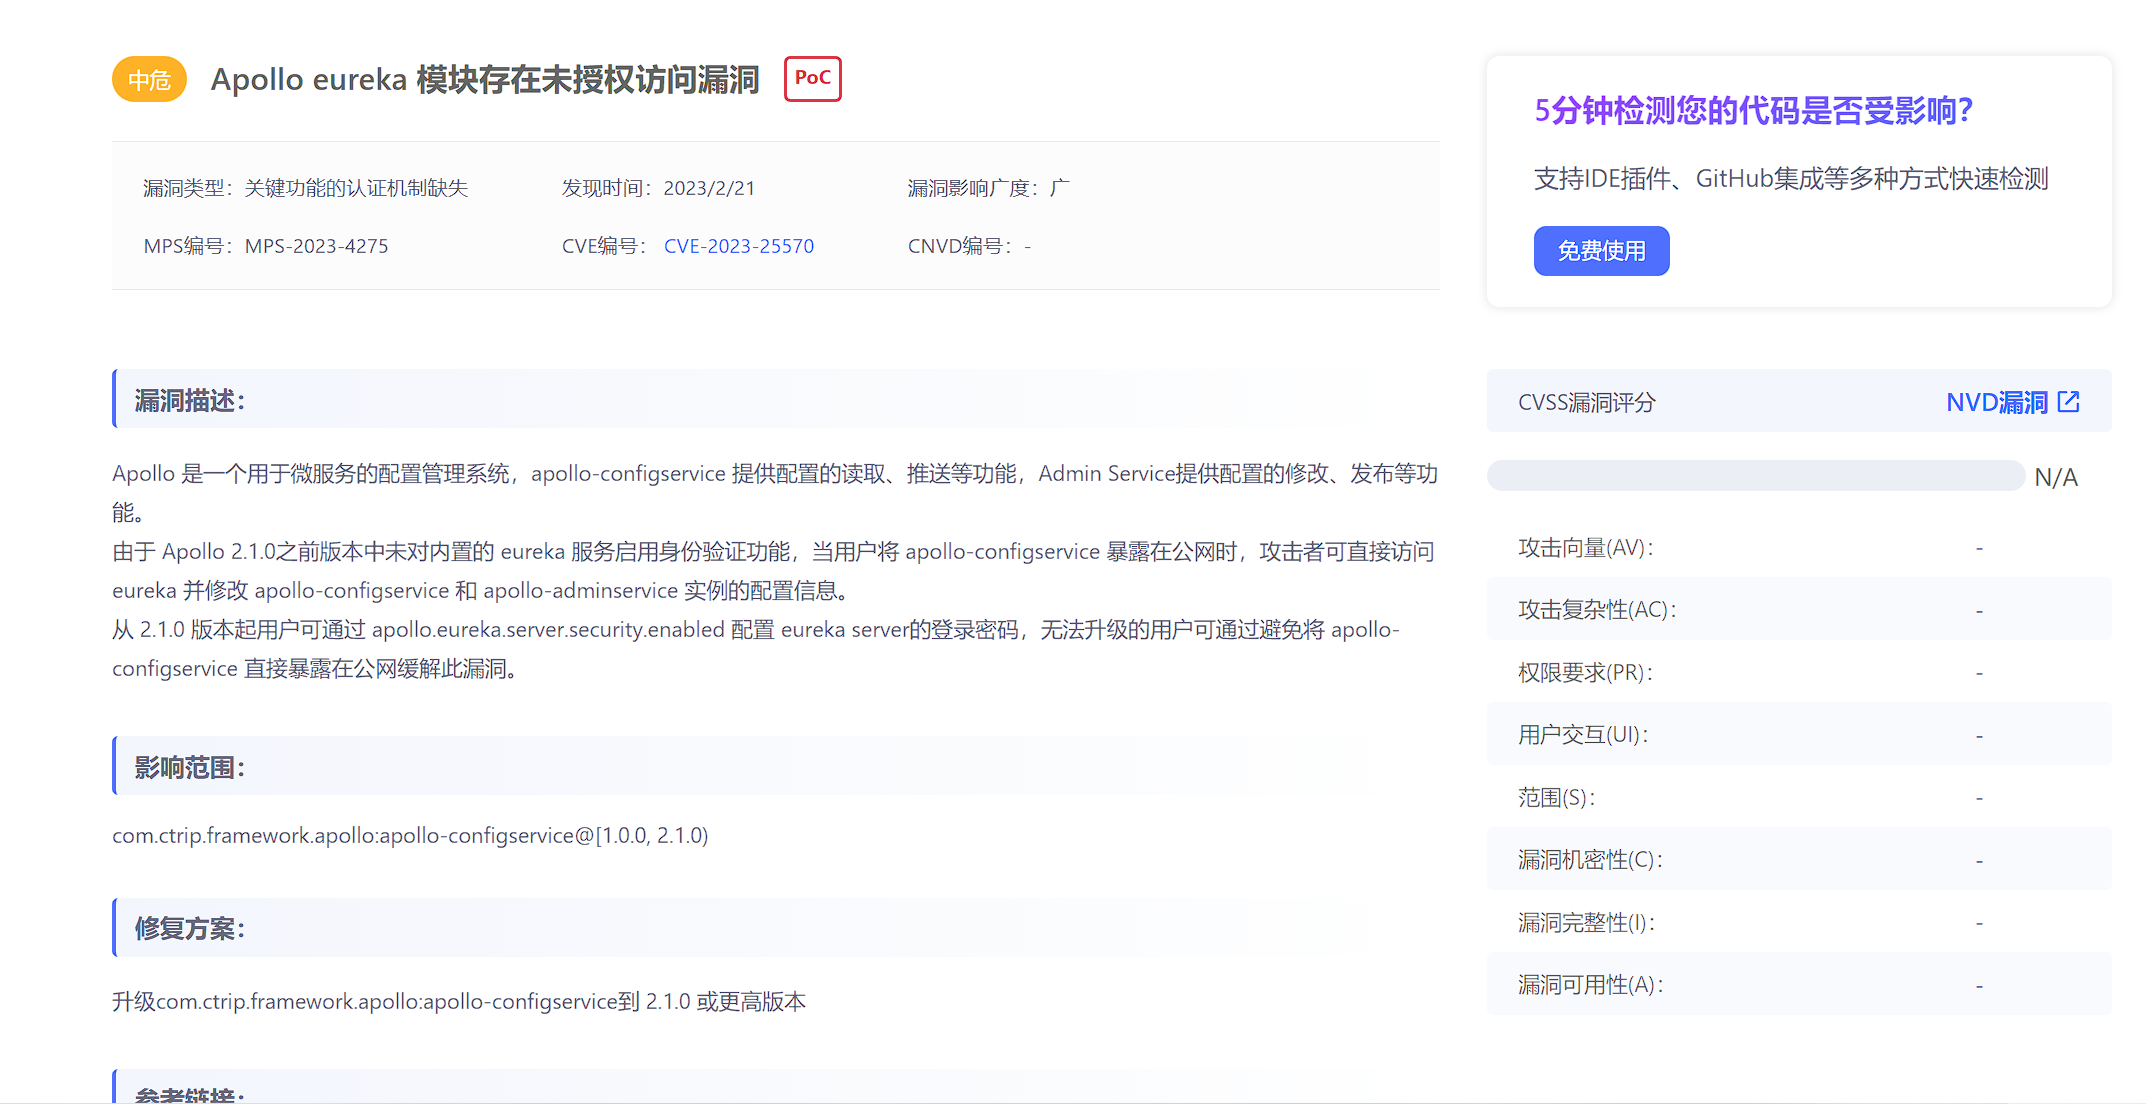Open the NVD漏洞 link
Screen dimensions: 2146x1104
click(1997, 402)
